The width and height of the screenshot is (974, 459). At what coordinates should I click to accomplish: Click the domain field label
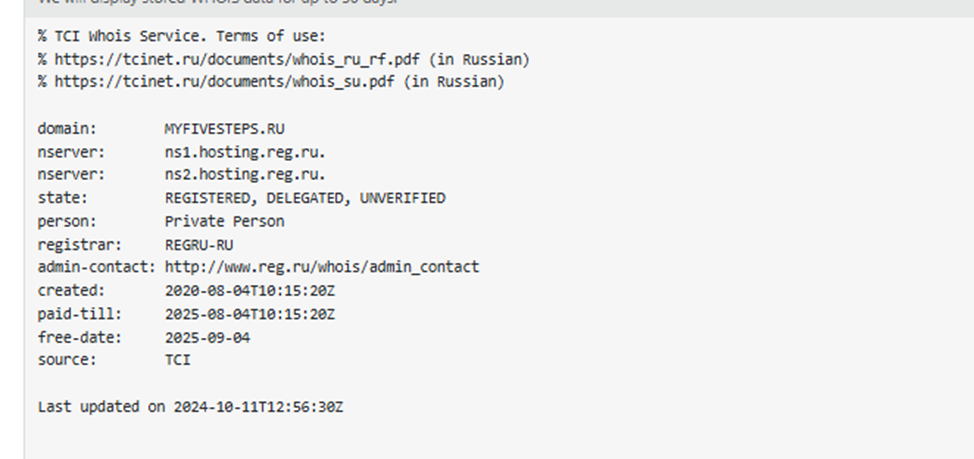click(x=68, y=129)
